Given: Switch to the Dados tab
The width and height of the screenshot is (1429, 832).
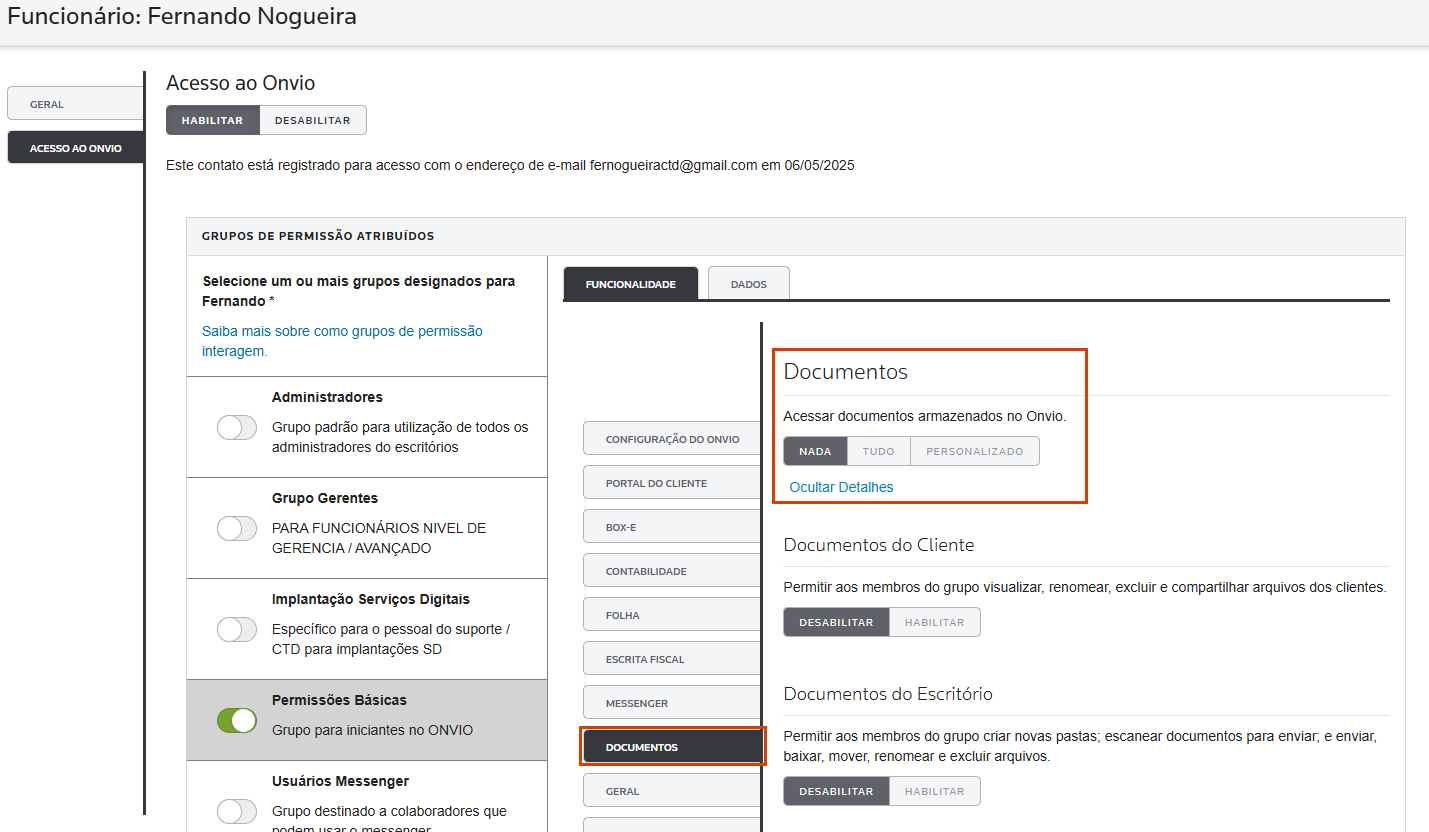Looking at the screenshot, I should (x=748, y=284).
